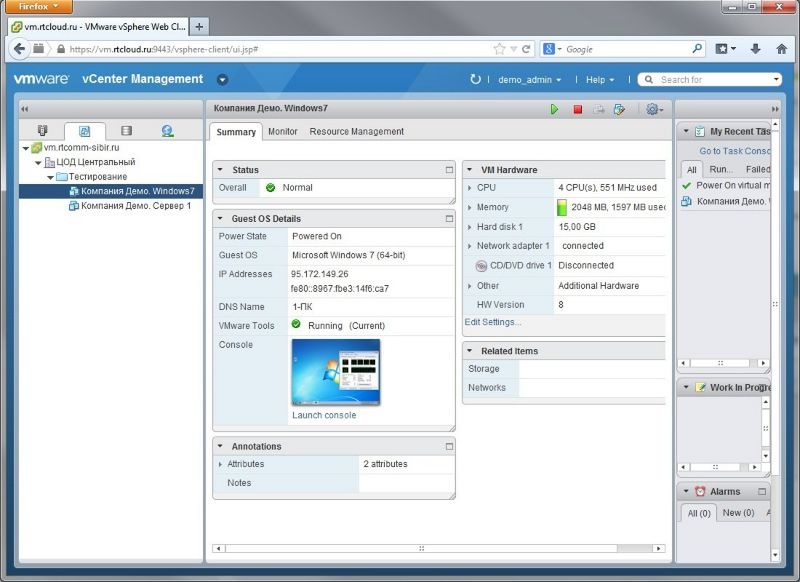
Task: Open the Resource Management tab
Action: point(356,132)
